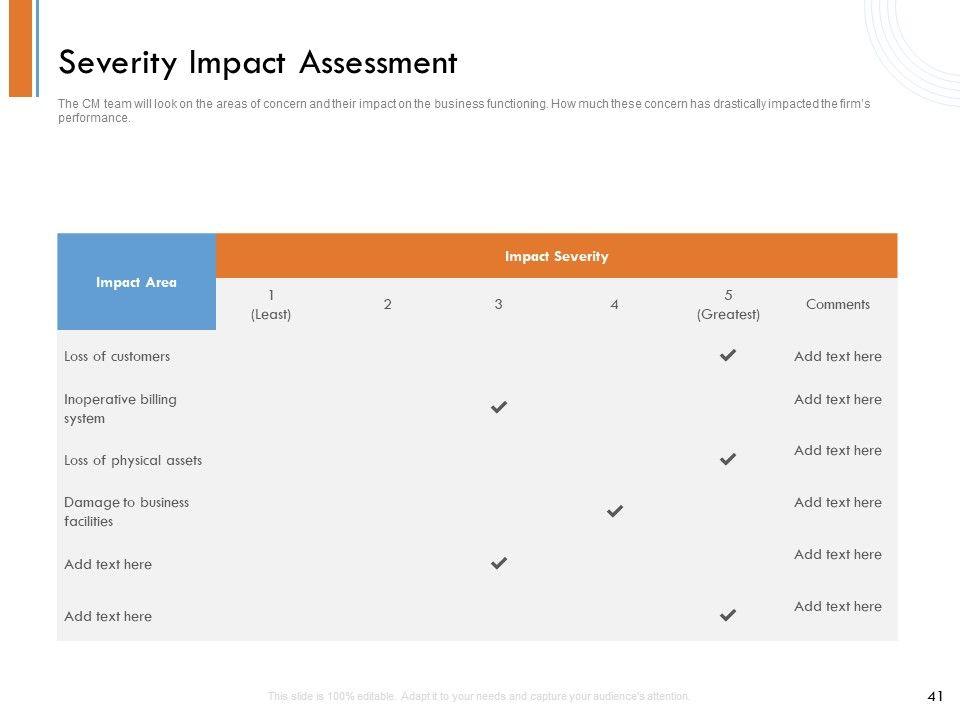This screenshot has height=720, width=960.
Task: Click the checkmark for Loss of customers
Action: click(x=728, y=355)
